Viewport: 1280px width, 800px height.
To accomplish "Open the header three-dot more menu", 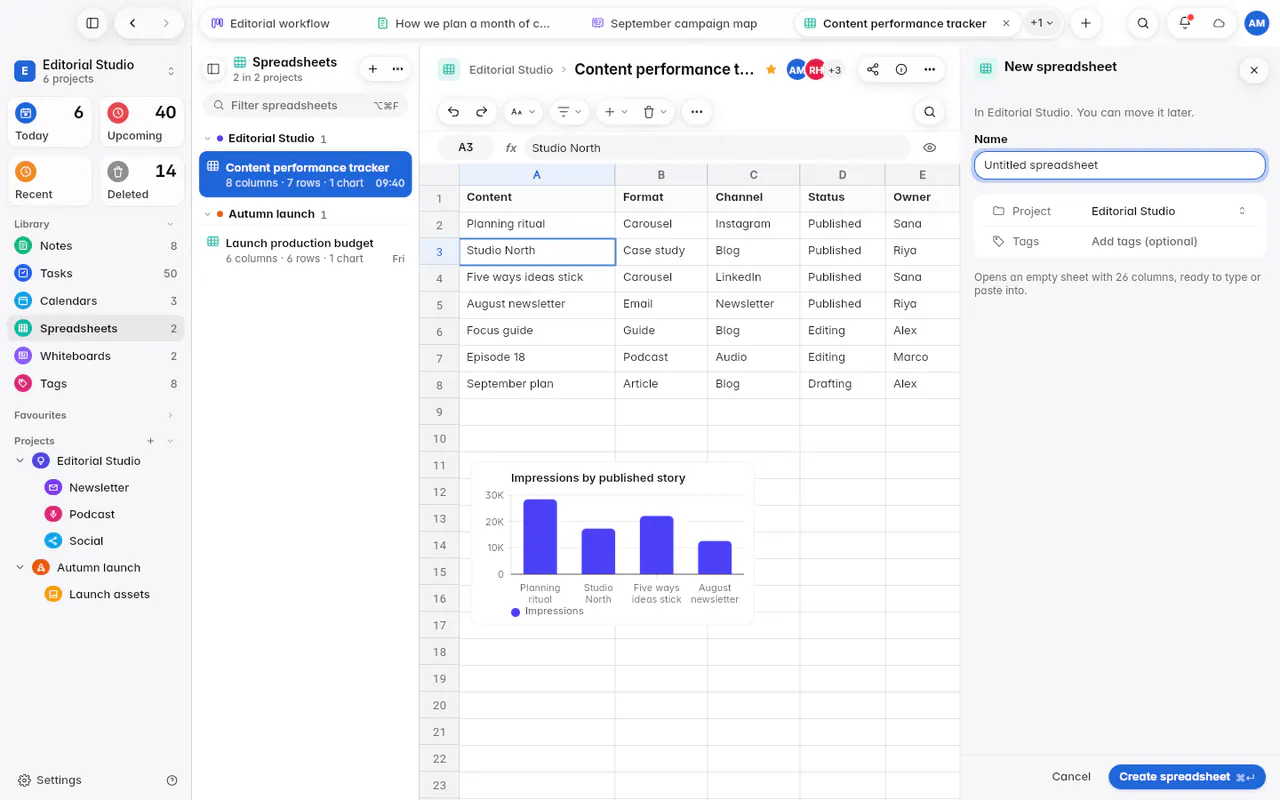I will coord(930,69).
